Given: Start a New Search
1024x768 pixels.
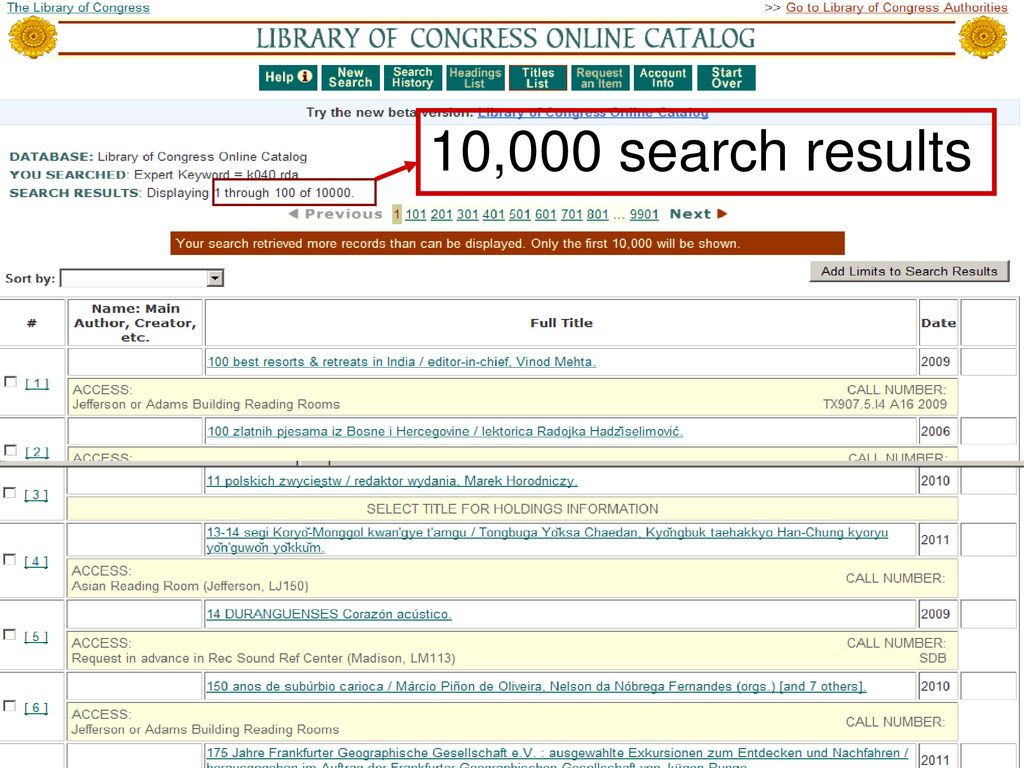Looking at the screenshot, I should pos(350,77).
